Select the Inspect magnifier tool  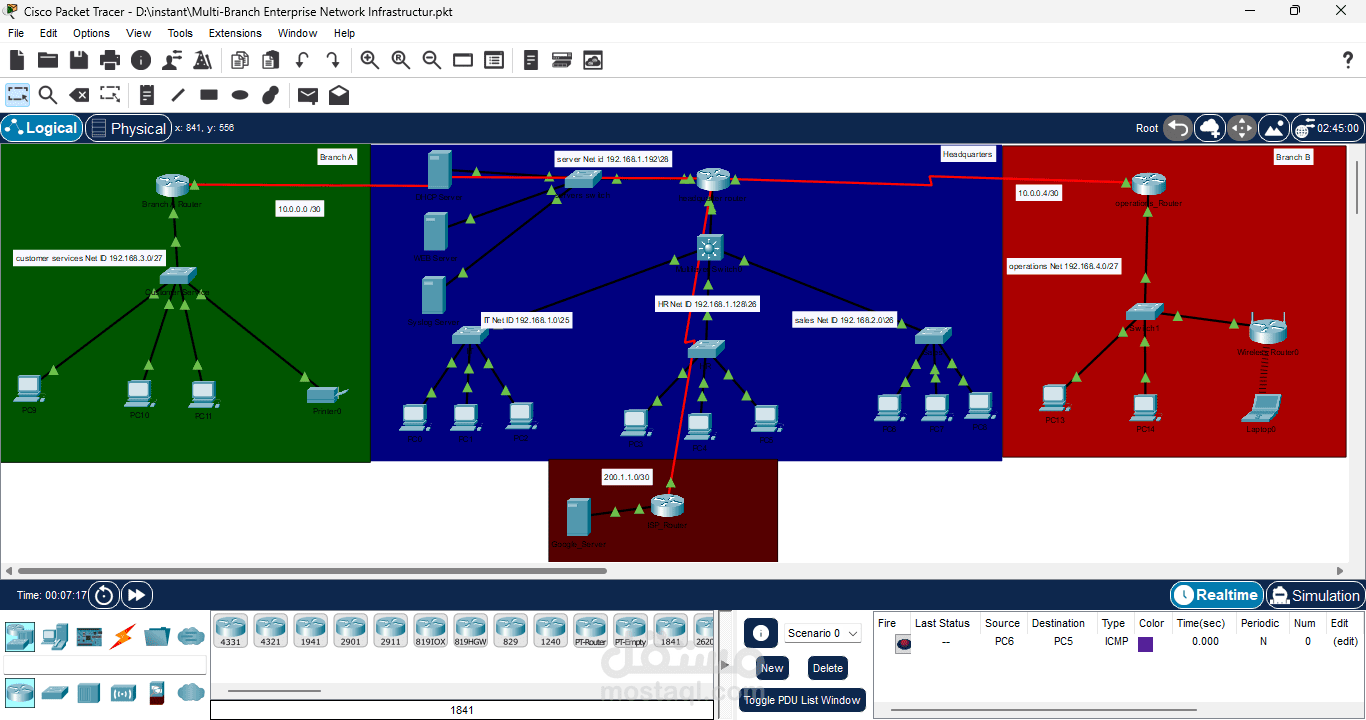click(x=46, y=95)
